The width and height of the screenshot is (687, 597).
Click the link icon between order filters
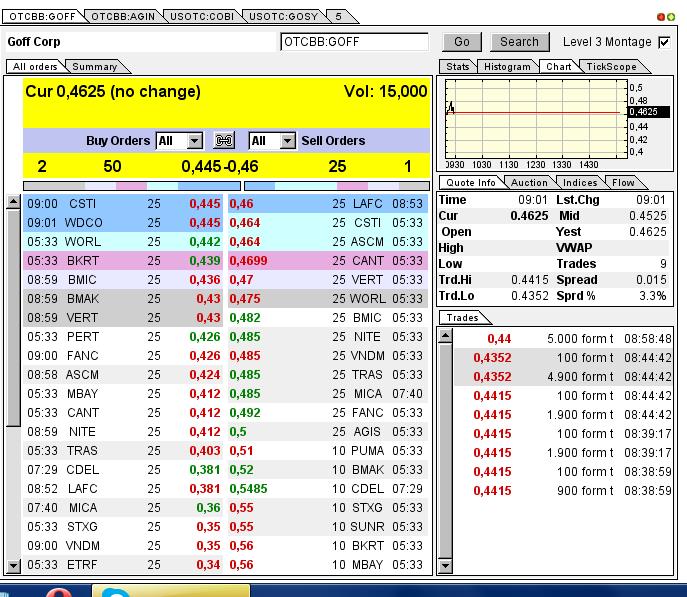pyautogui.click(x=224, y=141)
